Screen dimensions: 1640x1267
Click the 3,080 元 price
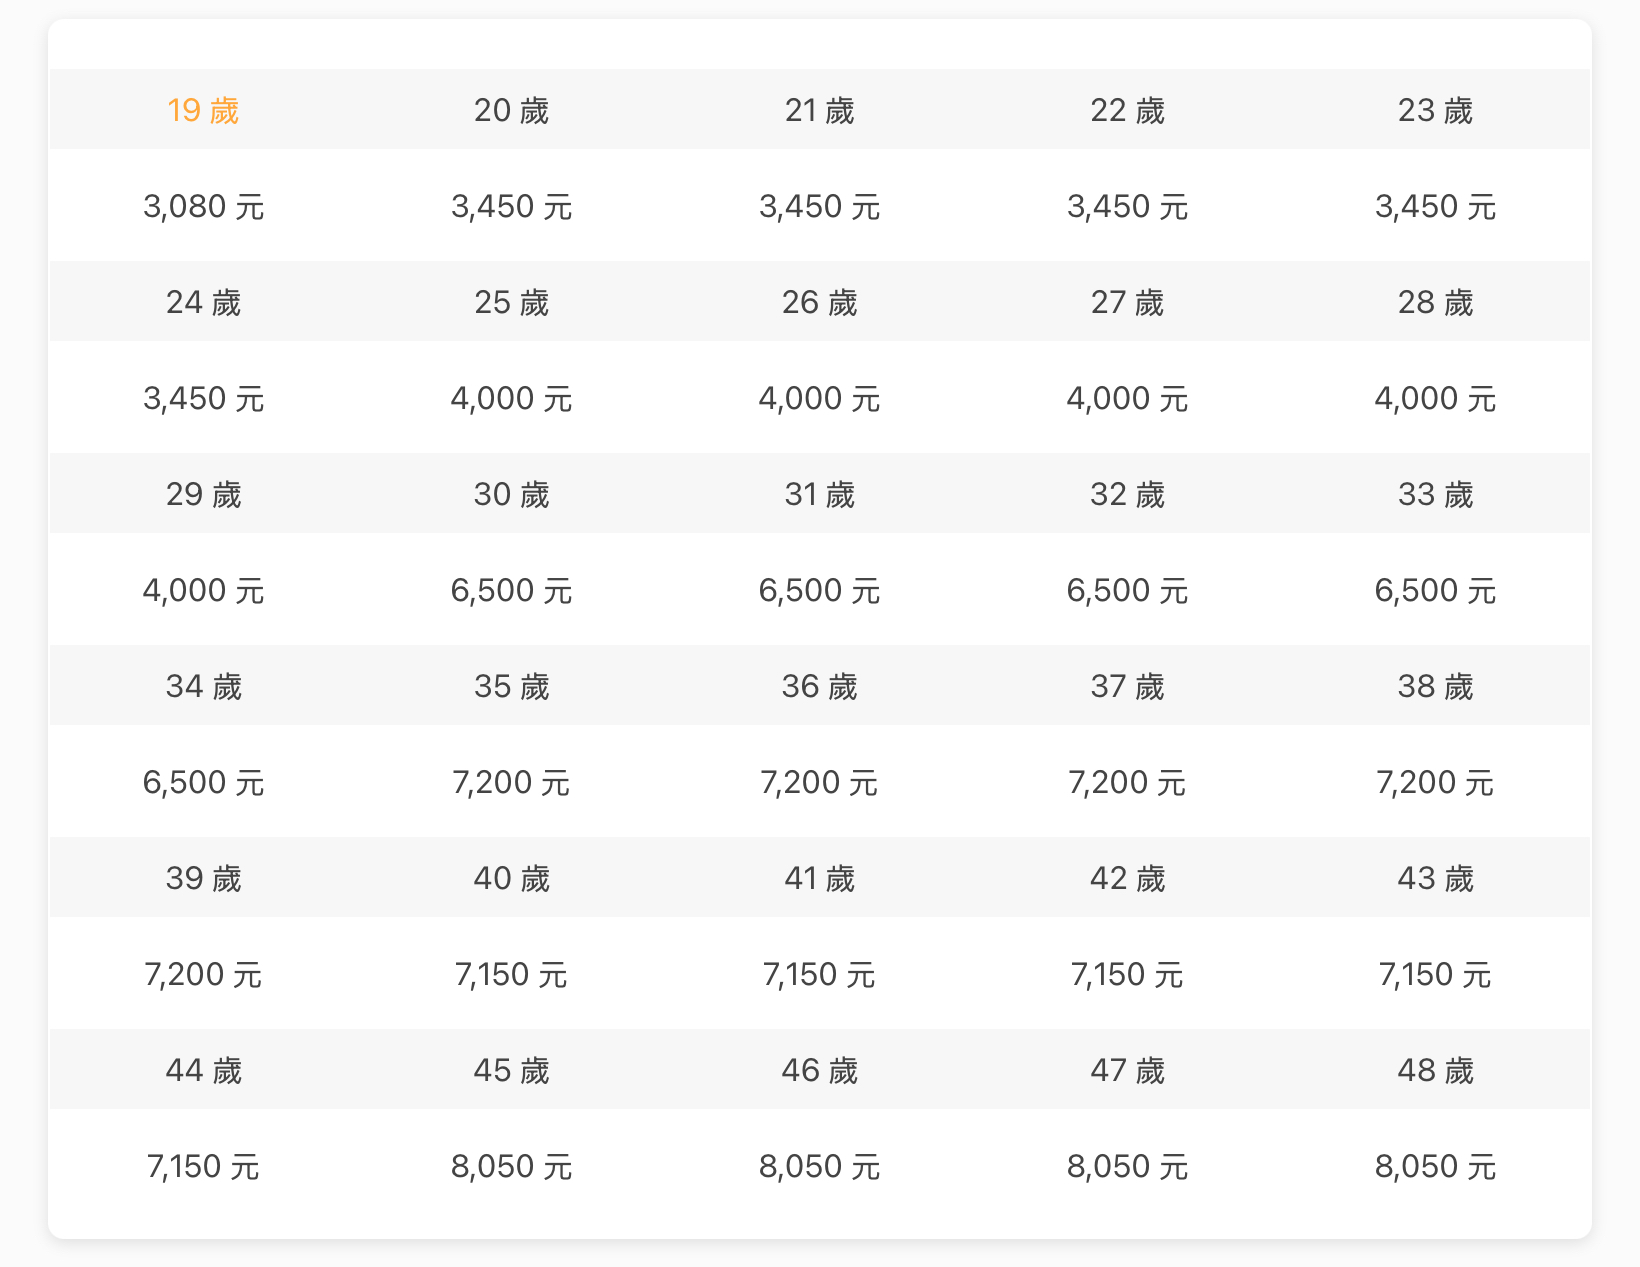pyautogui.click(x=203, y=207)
